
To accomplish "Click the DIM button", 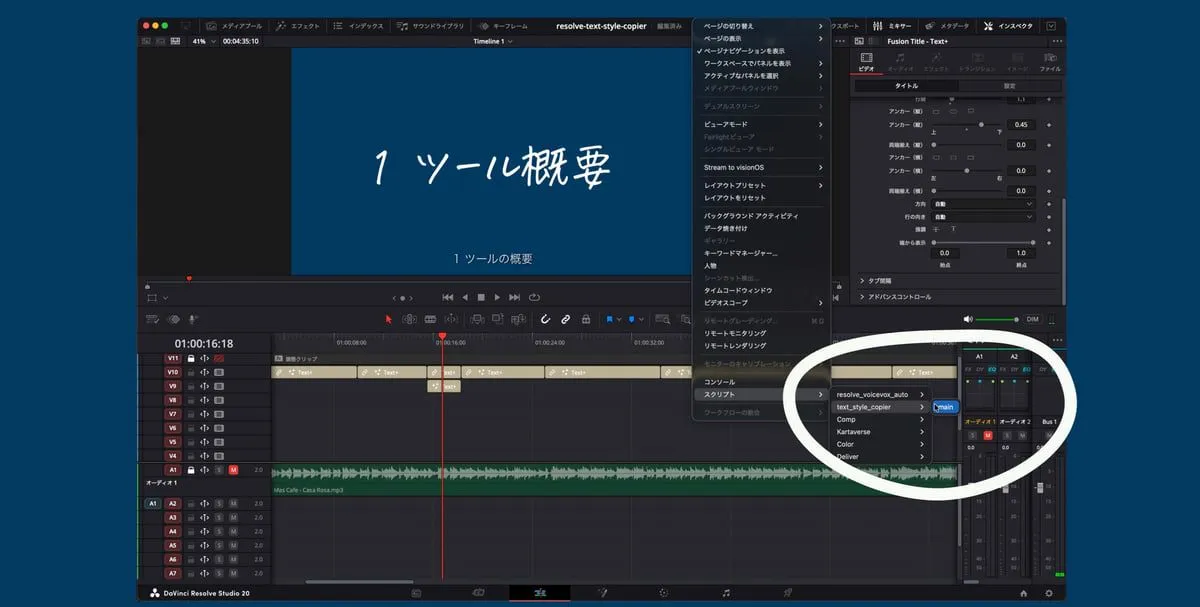I will pos(1033,319).
